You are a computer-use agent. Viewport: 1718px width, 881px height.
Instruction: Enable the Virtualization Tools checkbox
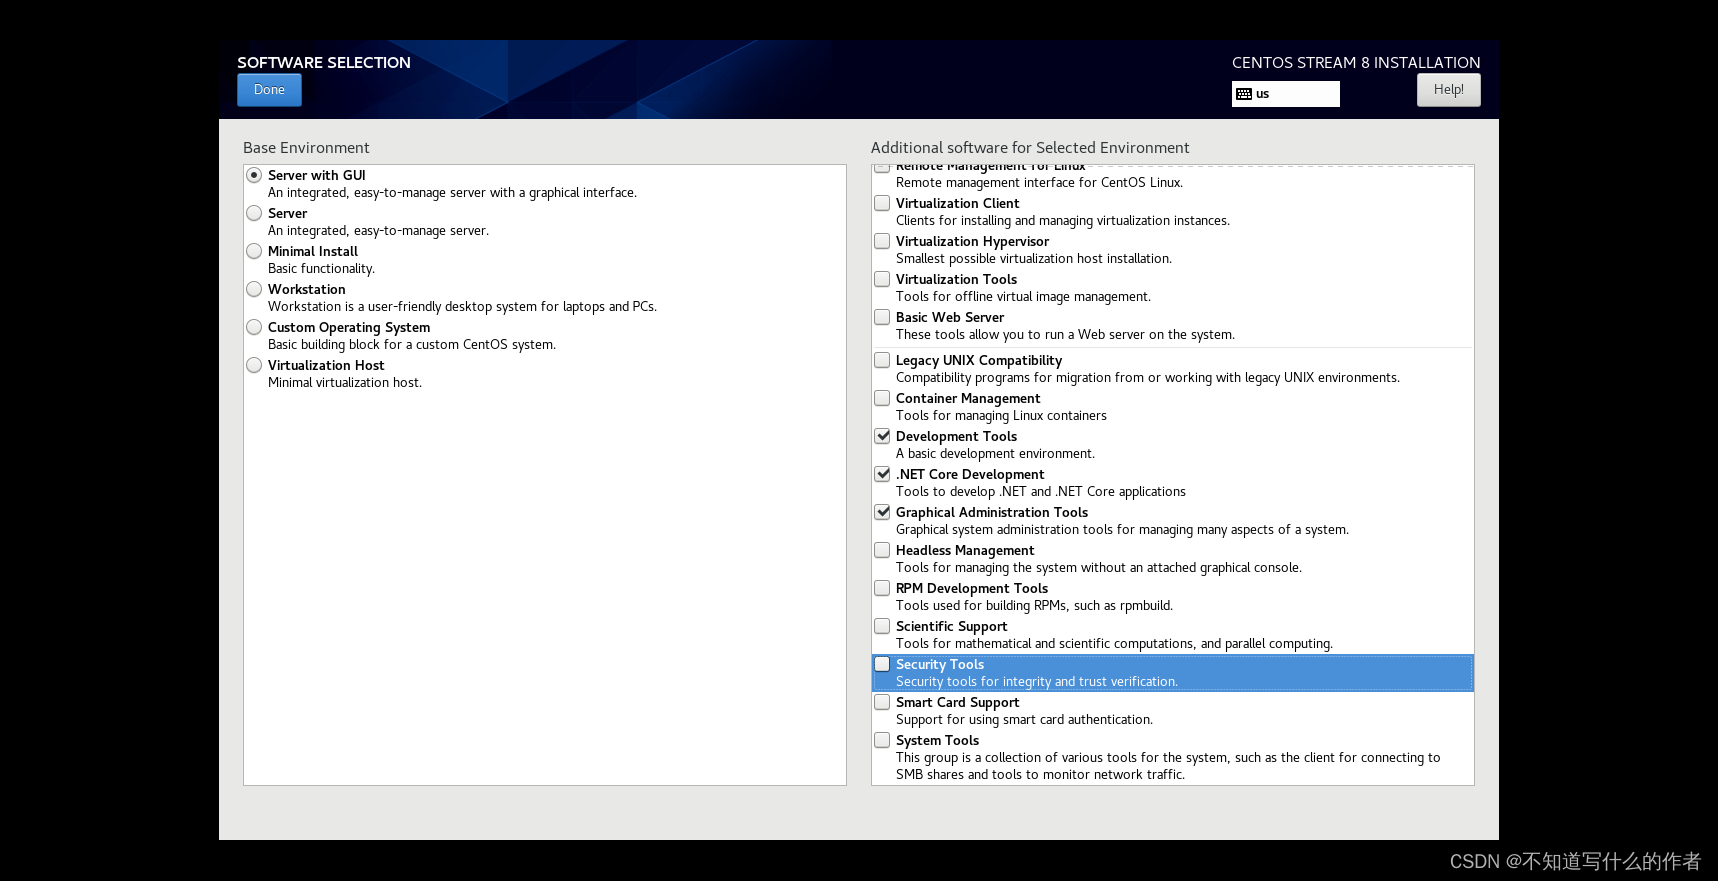(882, 279)
